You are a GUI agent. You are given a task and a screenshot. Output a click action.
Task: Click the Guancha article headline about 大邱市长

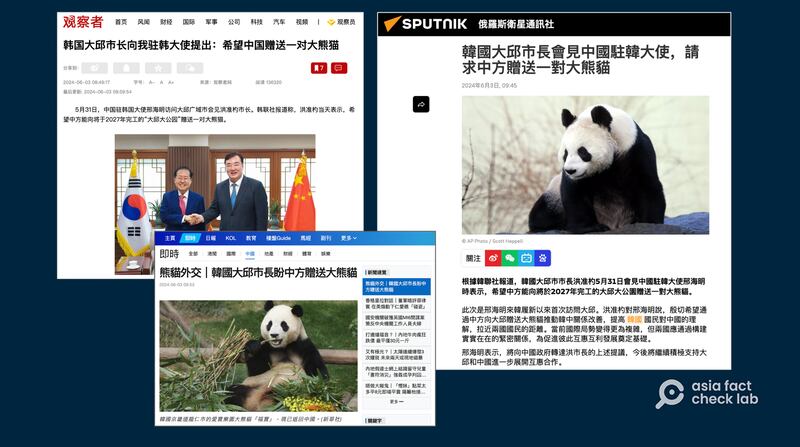pos(201,45)
